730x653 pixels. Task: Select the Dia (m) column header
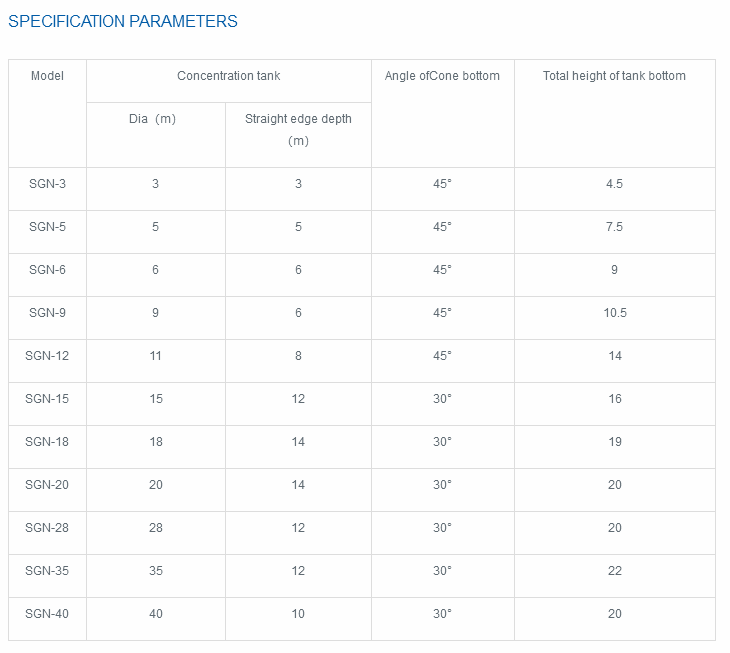click(x=155, y=119)
